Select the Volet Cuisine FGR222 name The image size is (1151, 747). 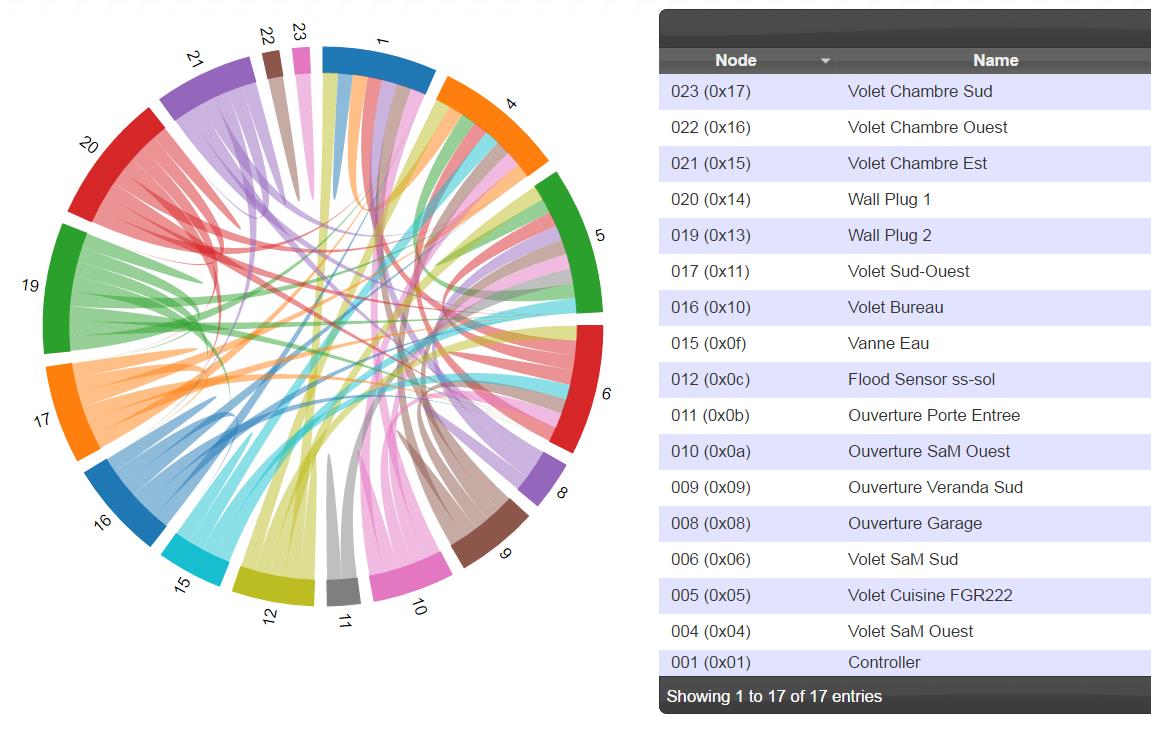point(930,594)
